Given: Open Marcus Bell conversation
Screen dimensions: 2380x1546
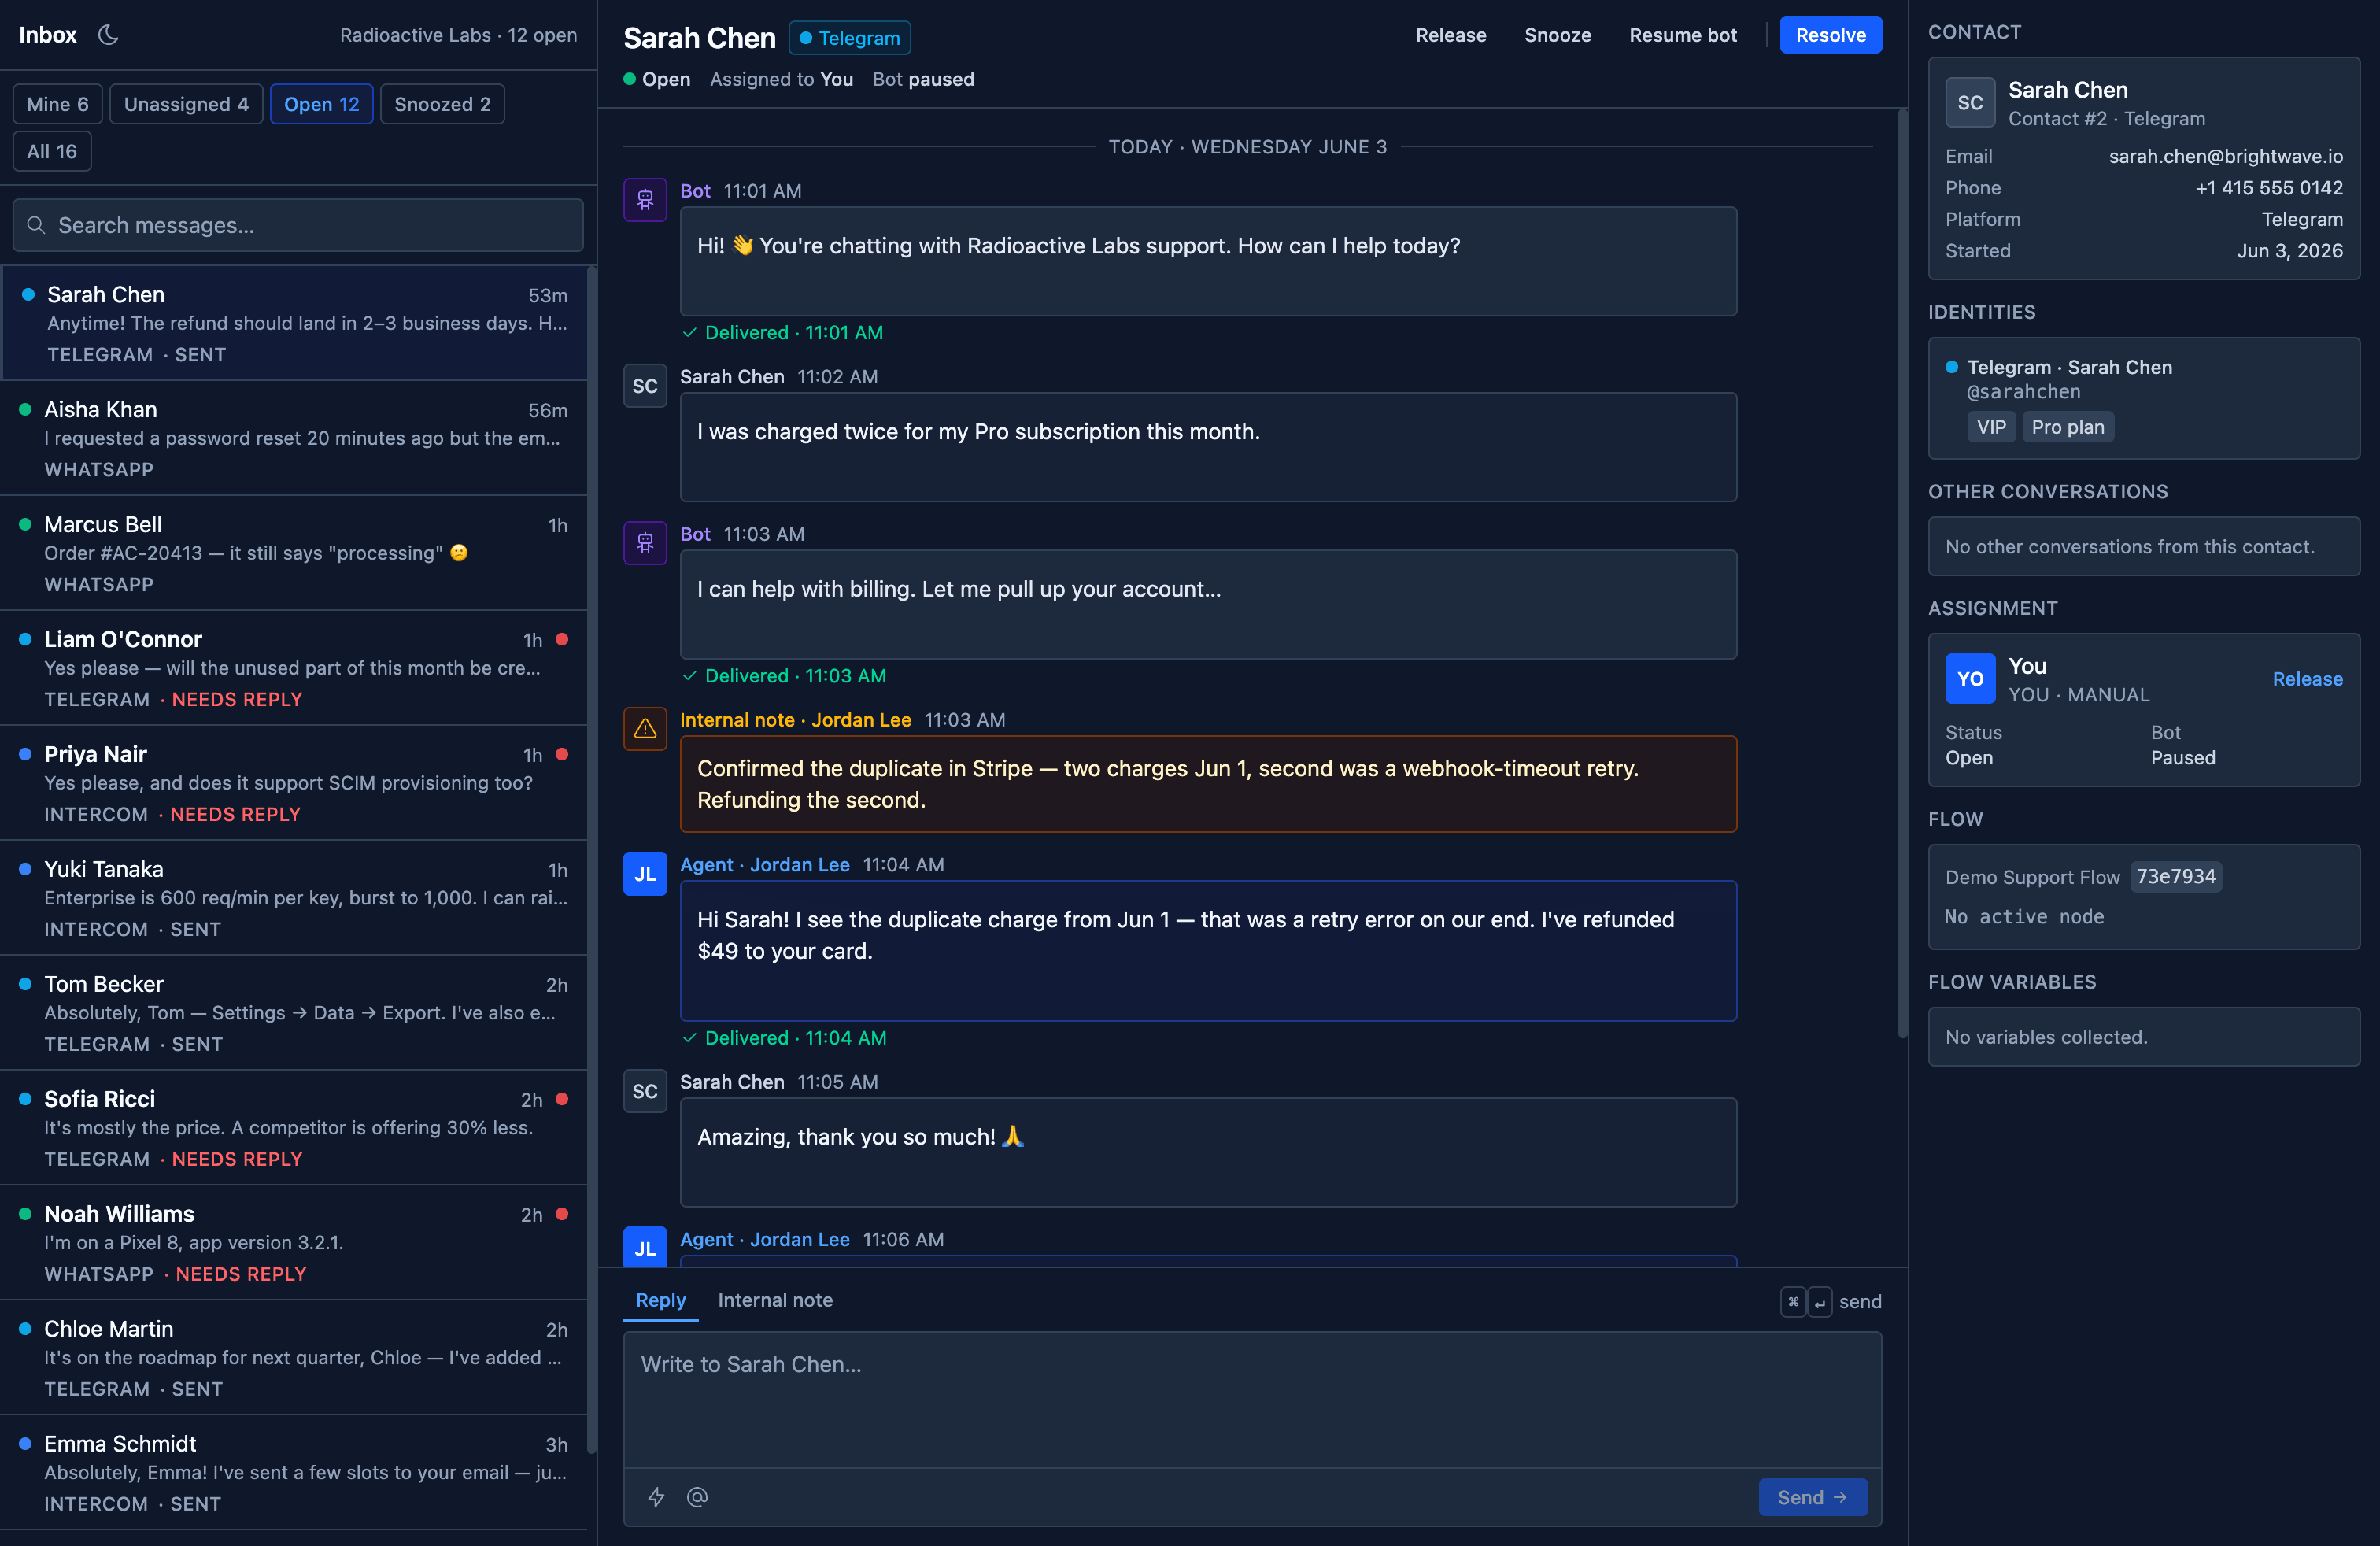Looking at the screenshot, I should coord(294,553).
